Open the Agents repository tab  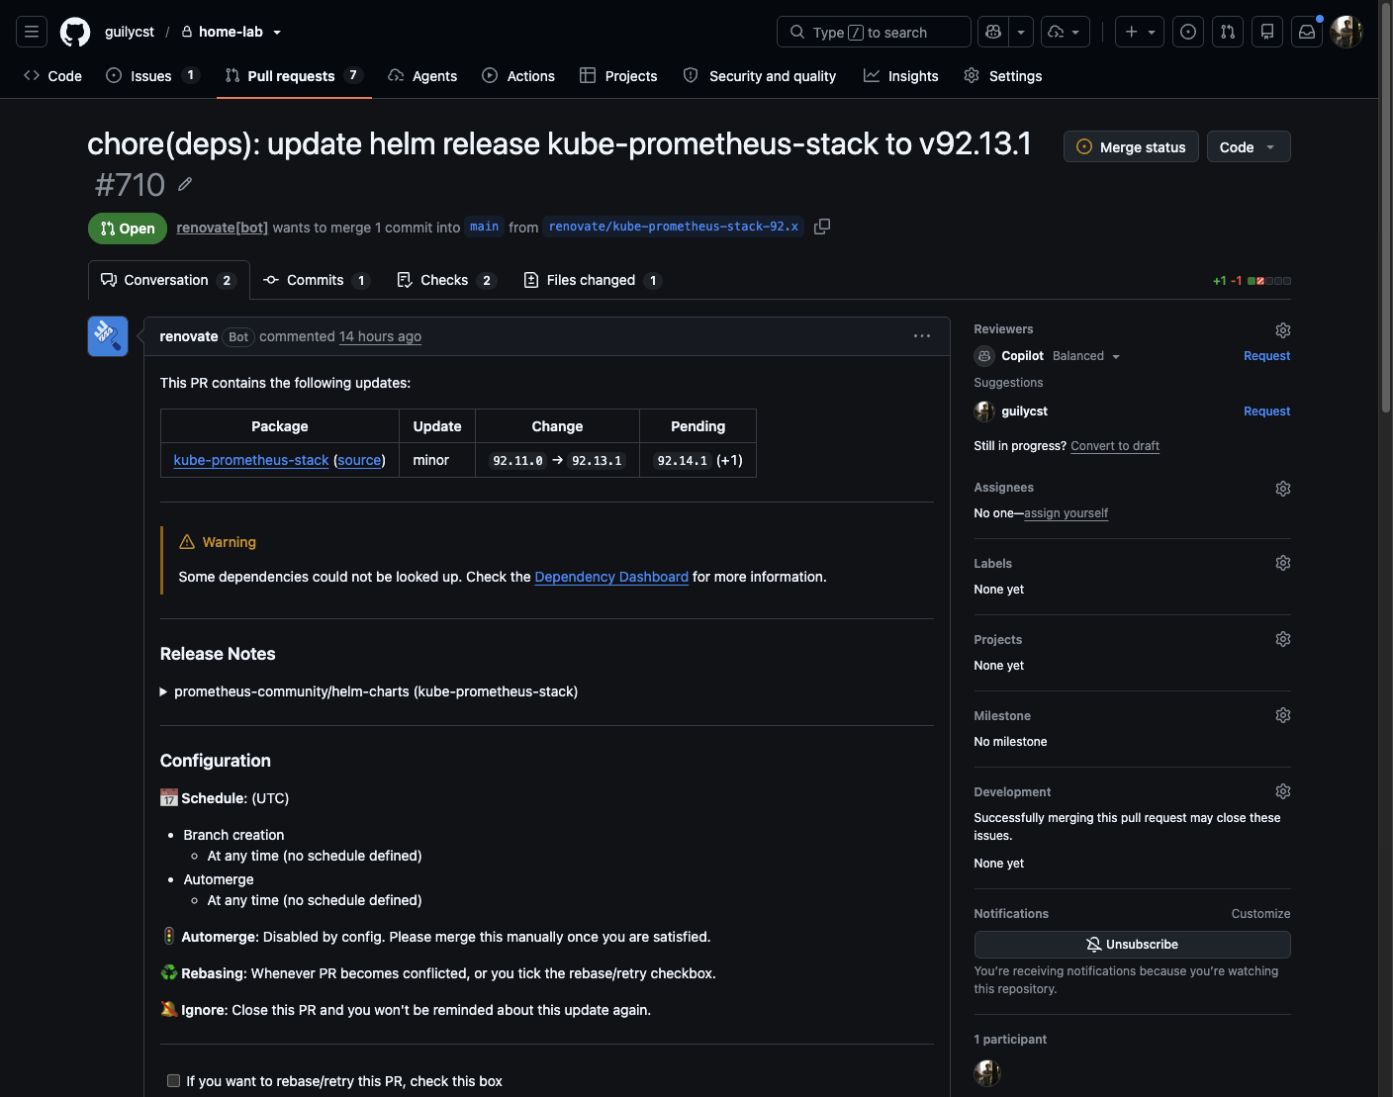(x=422, y=76)
